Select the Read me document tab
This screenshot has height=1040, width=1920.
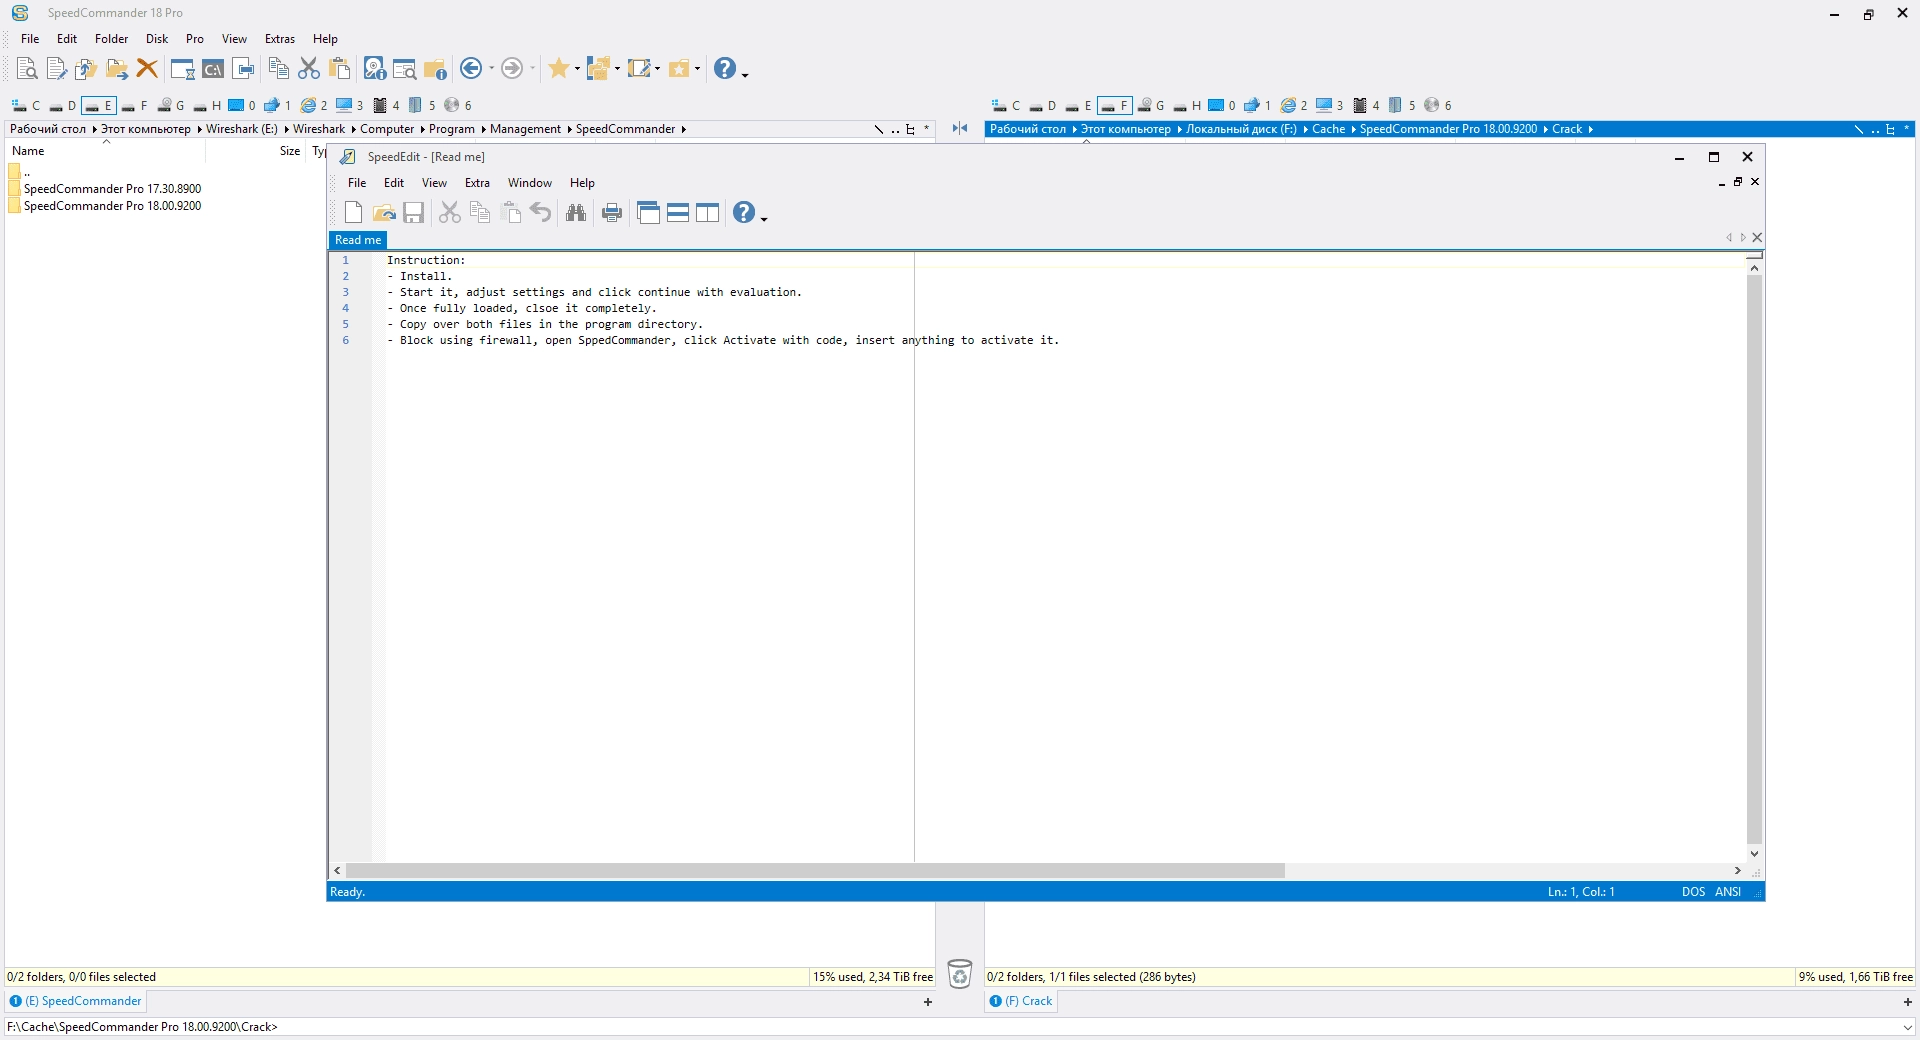pyautogui.click(x=358, y=240)
